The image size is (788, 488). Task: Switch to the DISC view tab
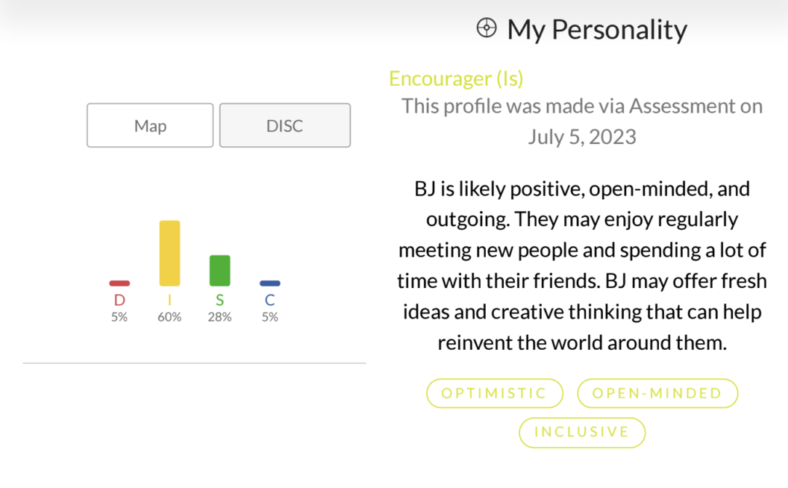[285, 126]
